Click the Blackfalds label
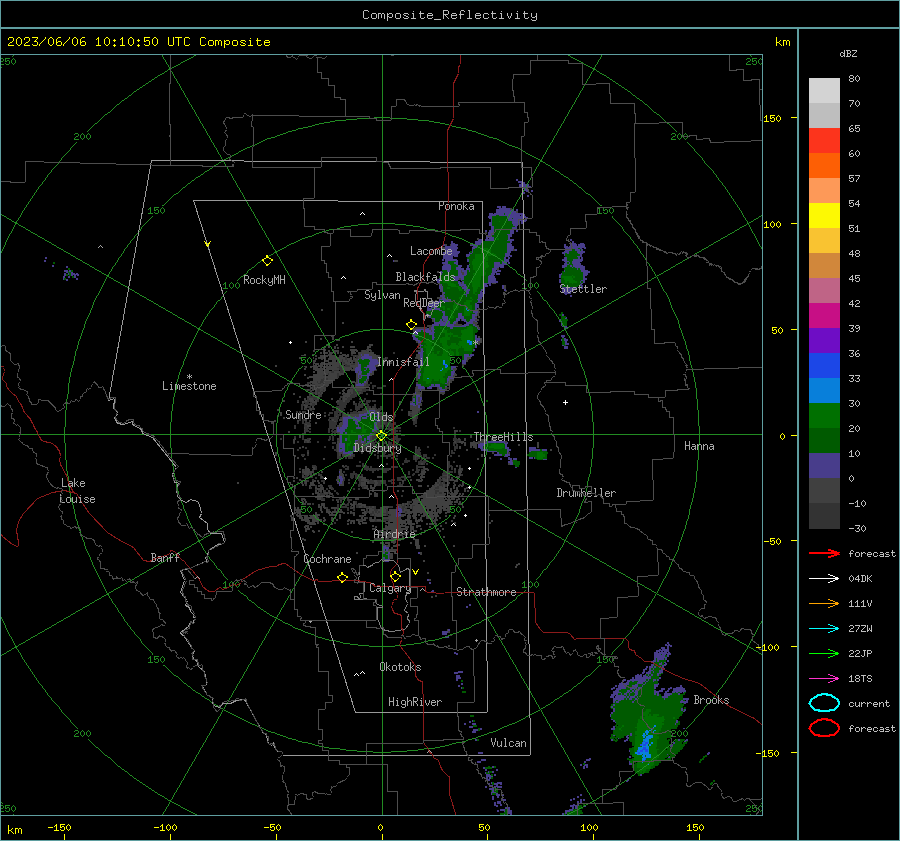This screenshot has width=900, height=841. coord(425,277)
